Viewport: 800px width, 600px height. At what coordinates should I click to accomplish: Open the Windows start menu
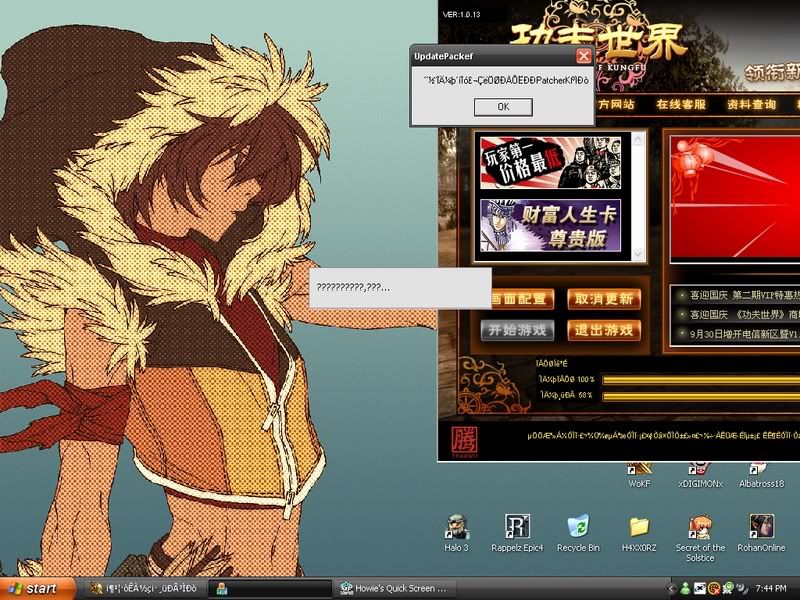(38, 589)
